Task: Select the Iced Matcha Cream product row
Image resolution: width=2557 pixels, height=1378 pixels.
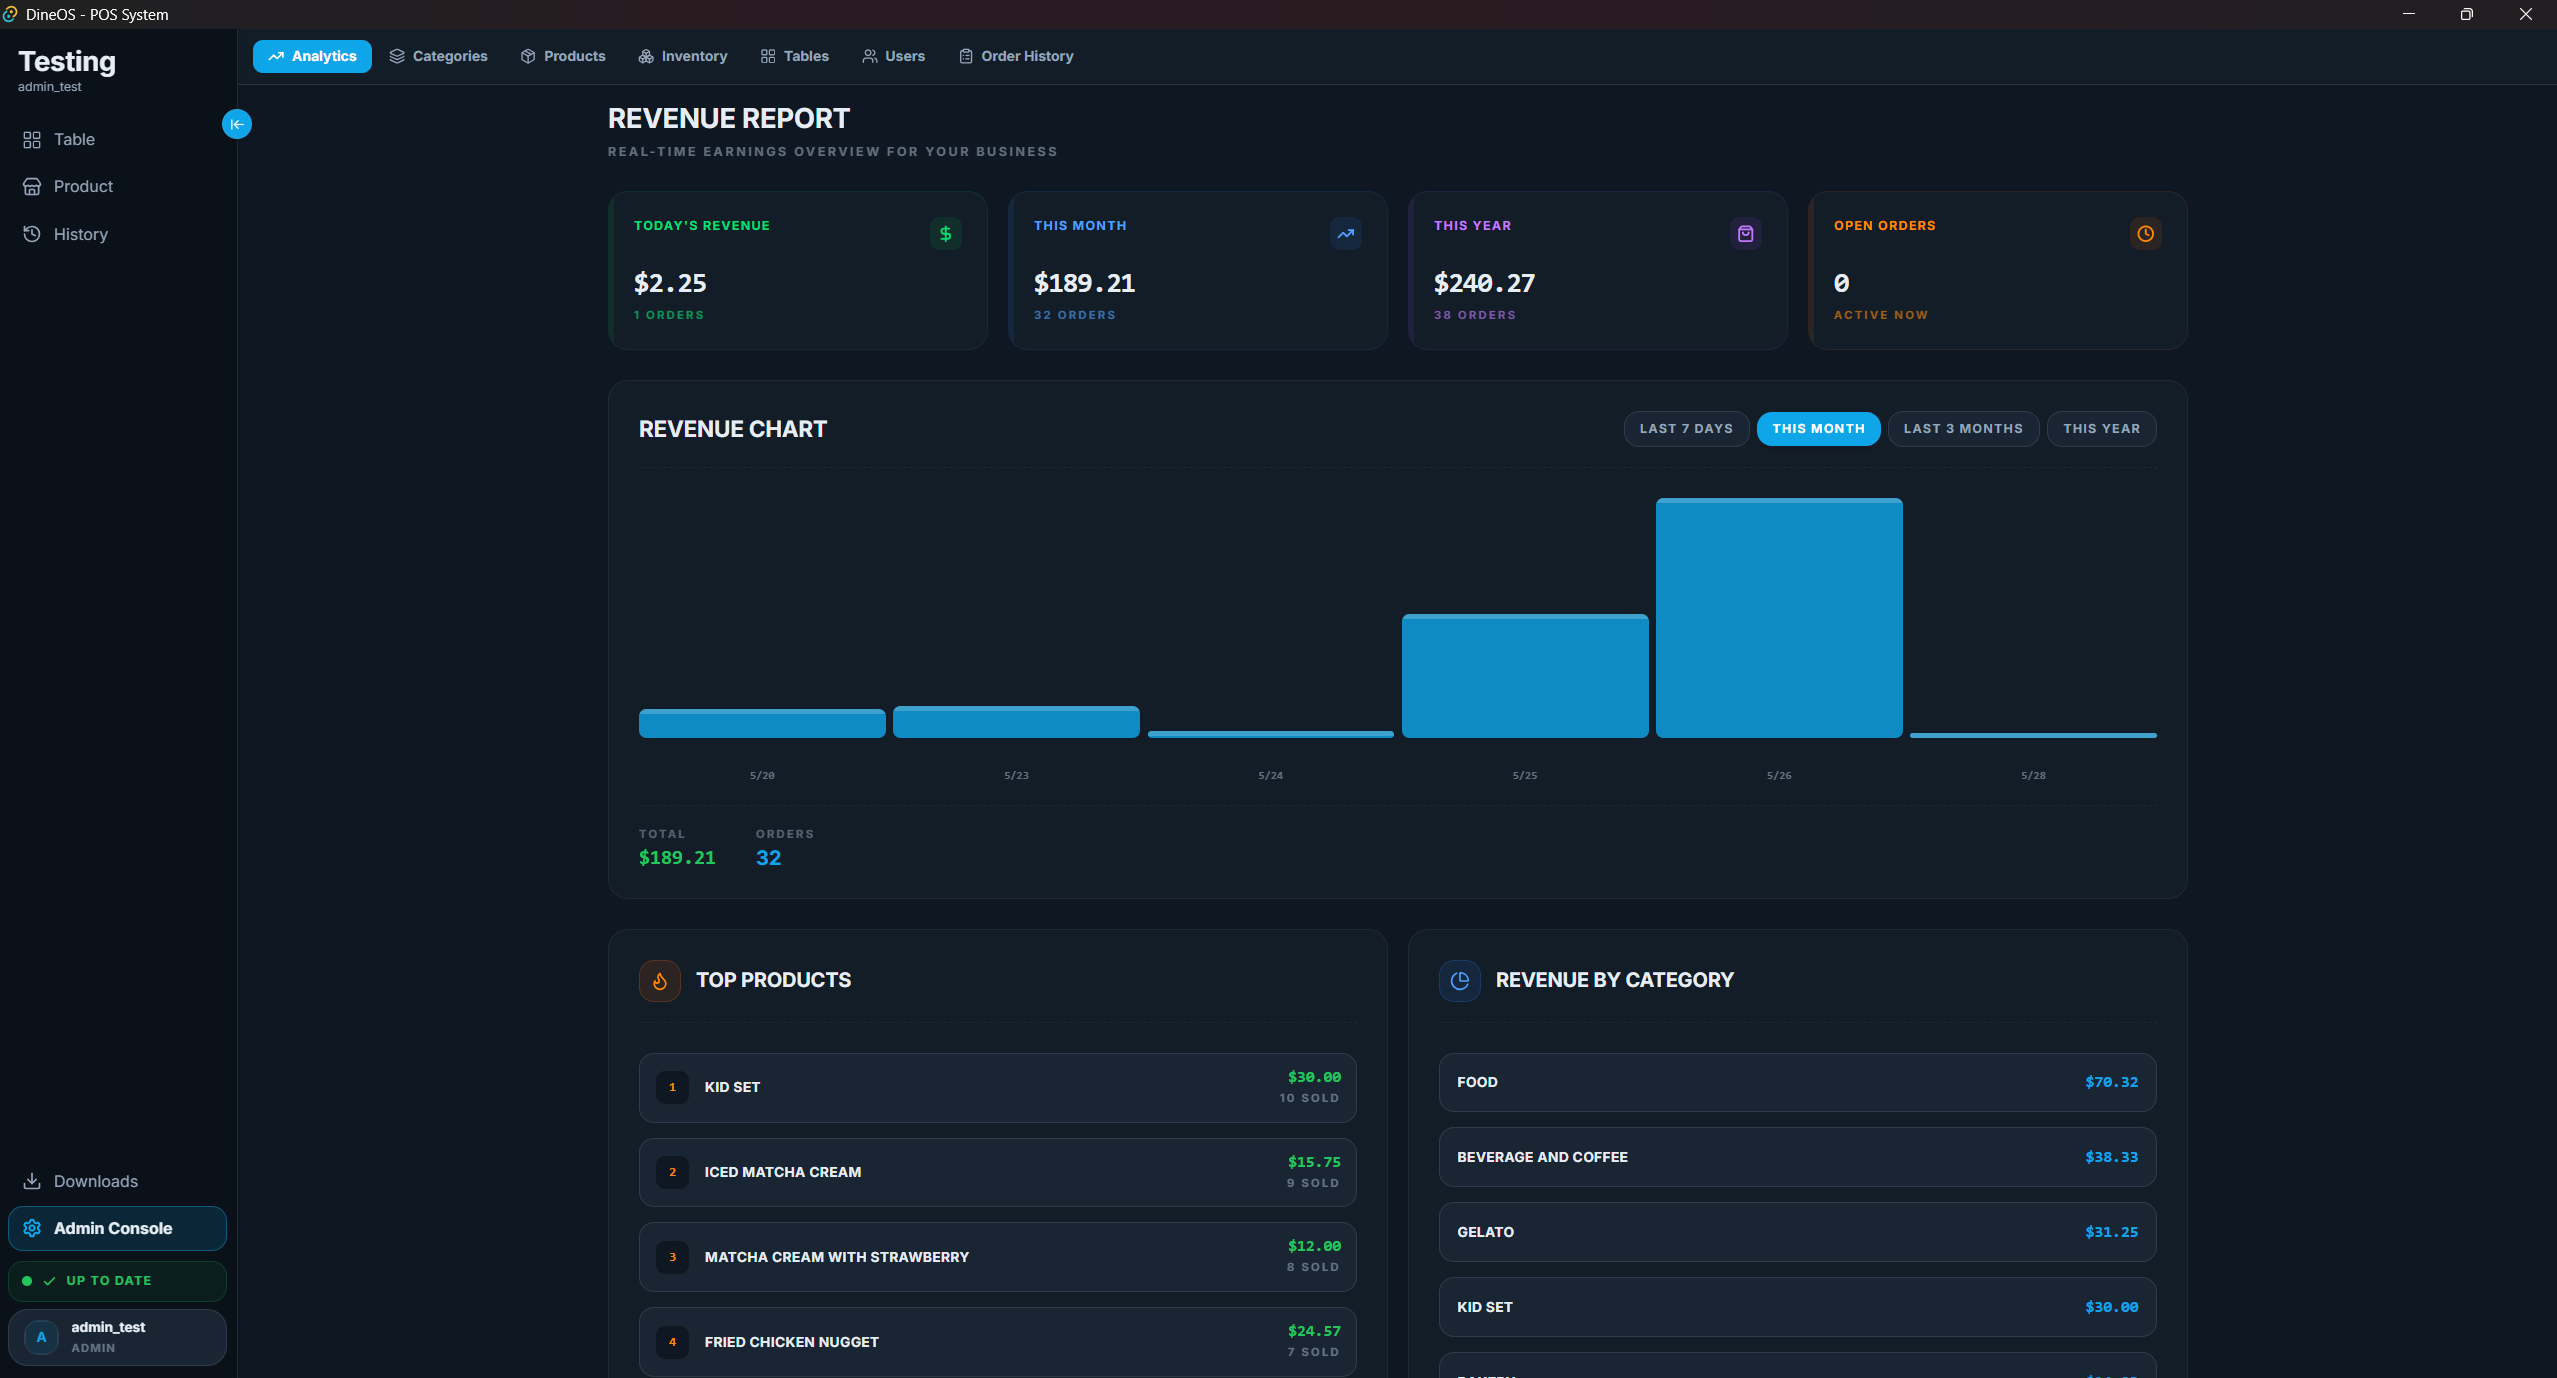Action: tap(998, 1172)
